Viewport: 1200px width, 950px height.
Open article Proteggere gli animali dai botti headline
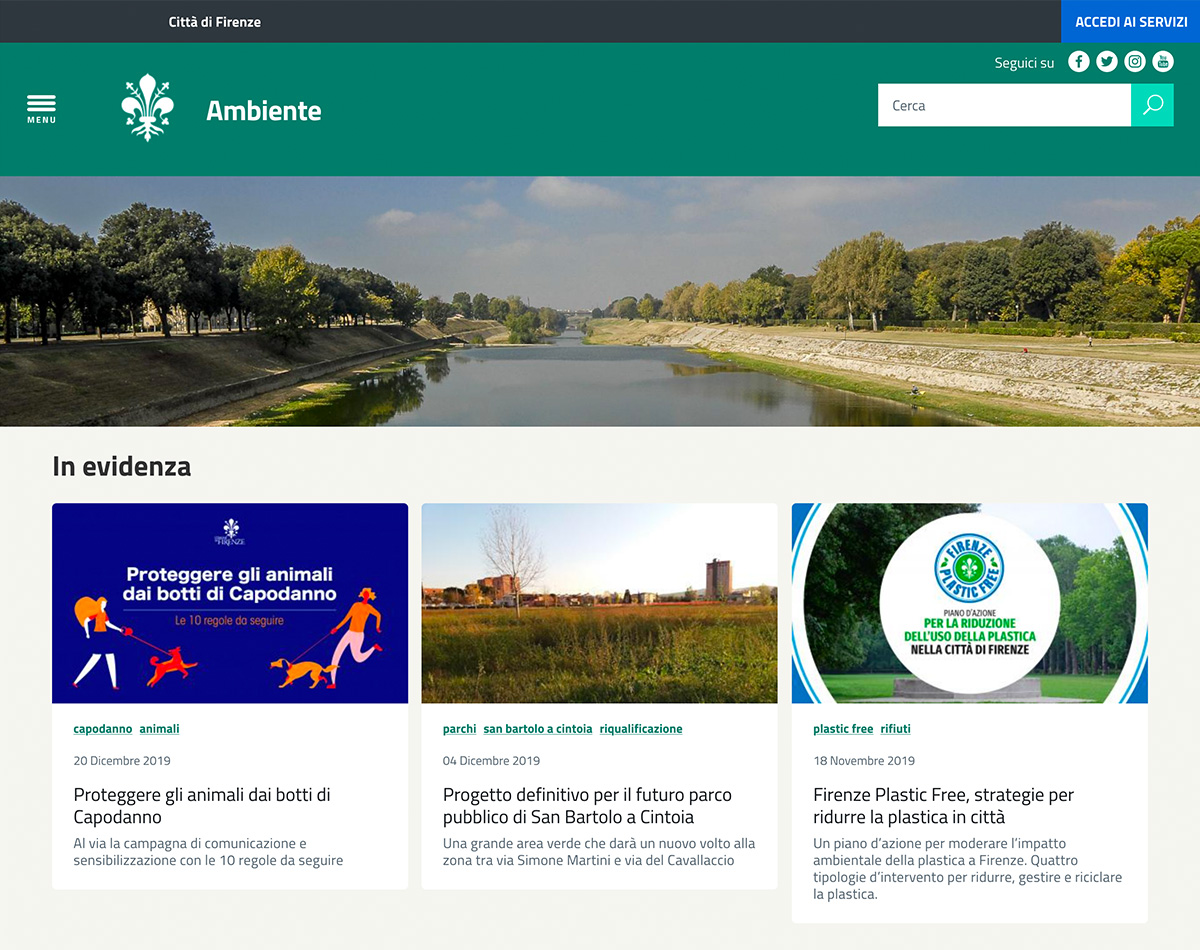[202, 806]
